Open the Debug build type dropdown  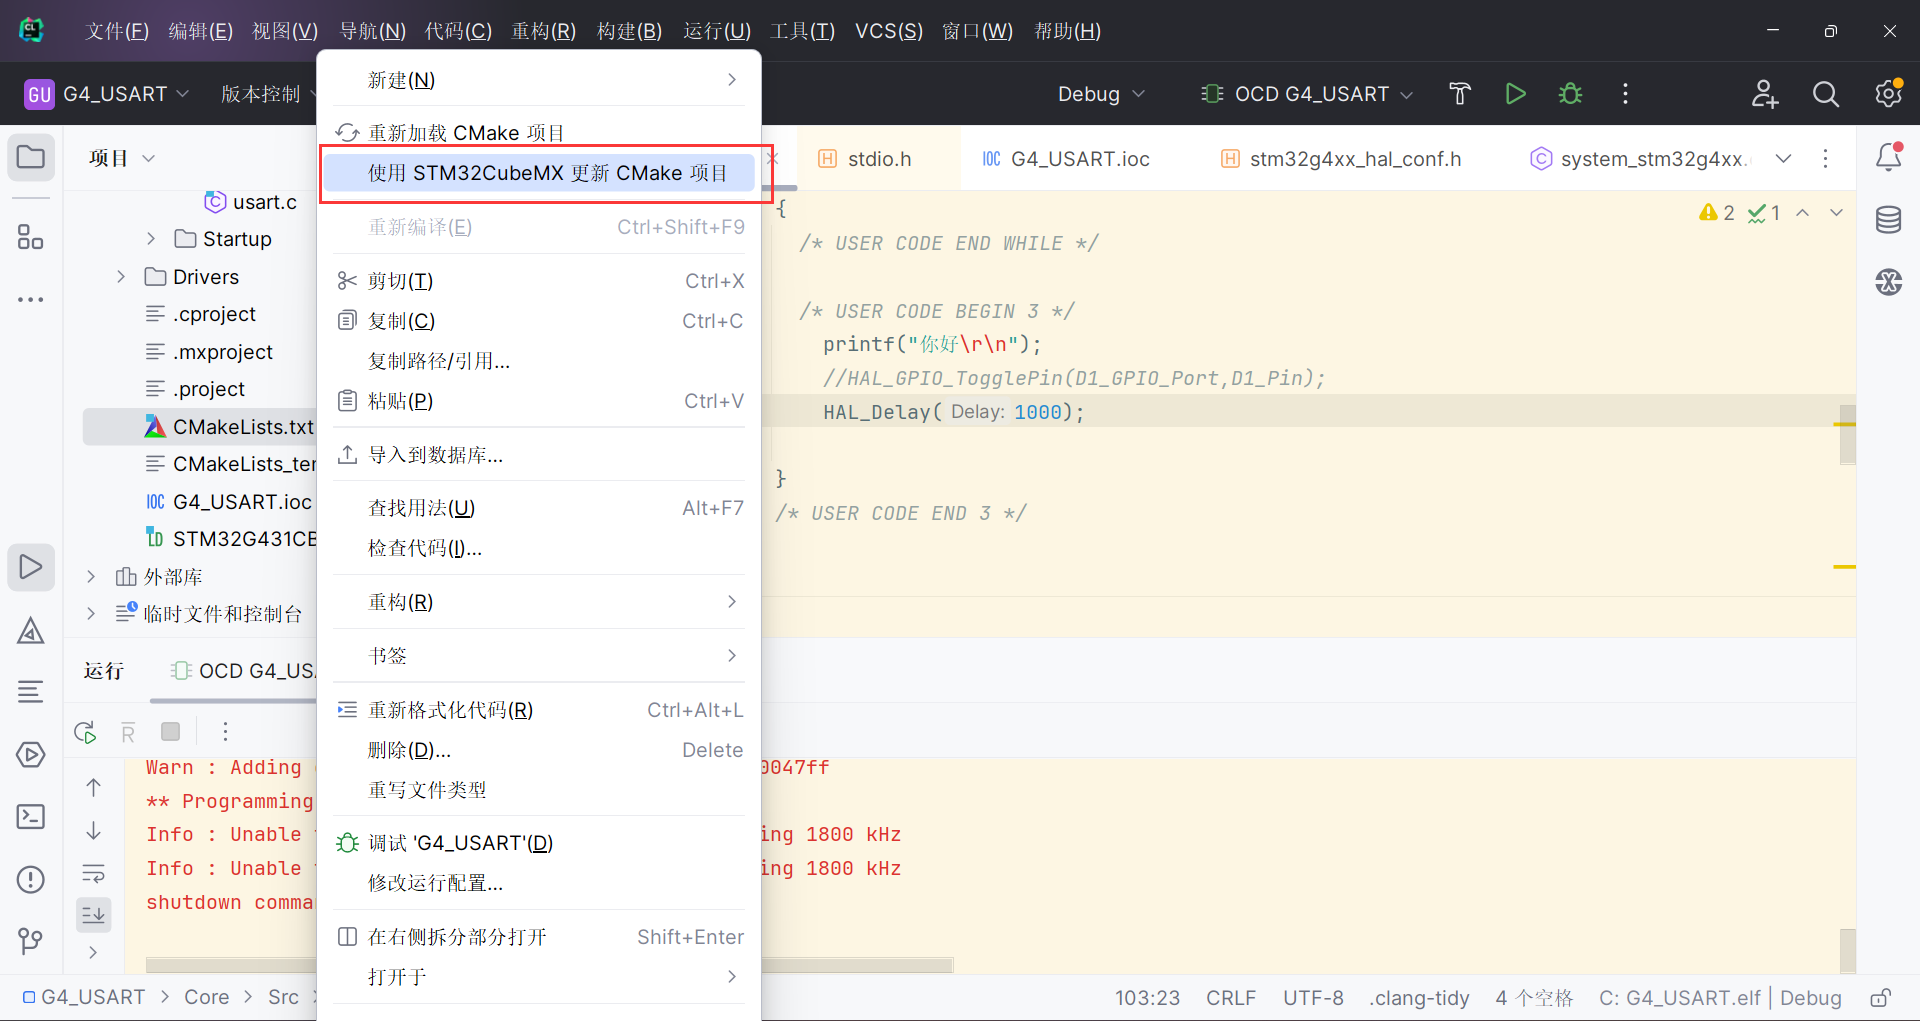[x=1100, y=93]
